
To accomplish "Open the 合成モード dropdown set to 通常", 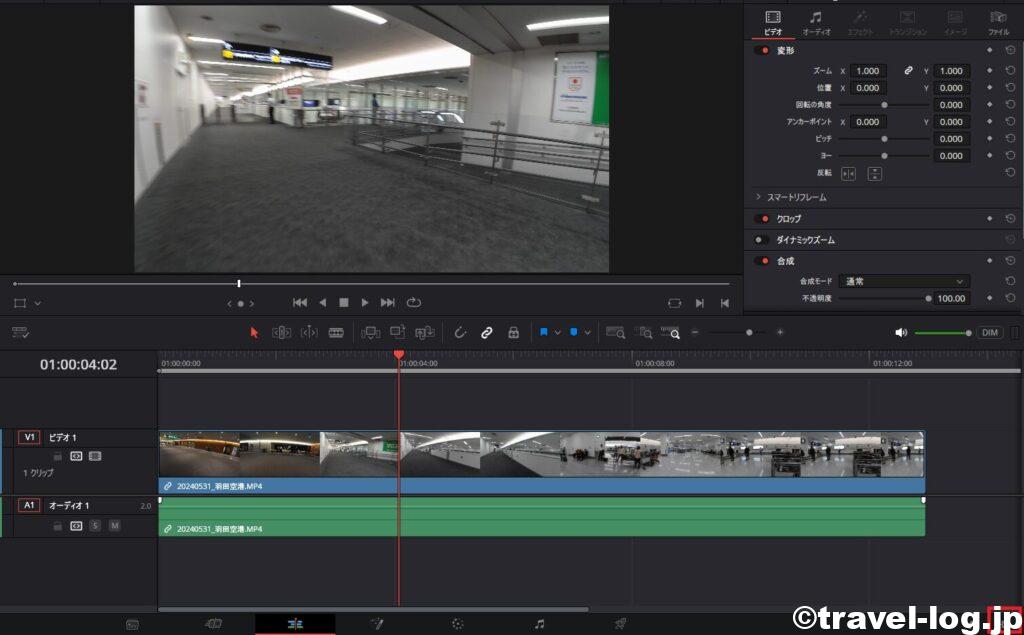I will (x=905, y=282).
